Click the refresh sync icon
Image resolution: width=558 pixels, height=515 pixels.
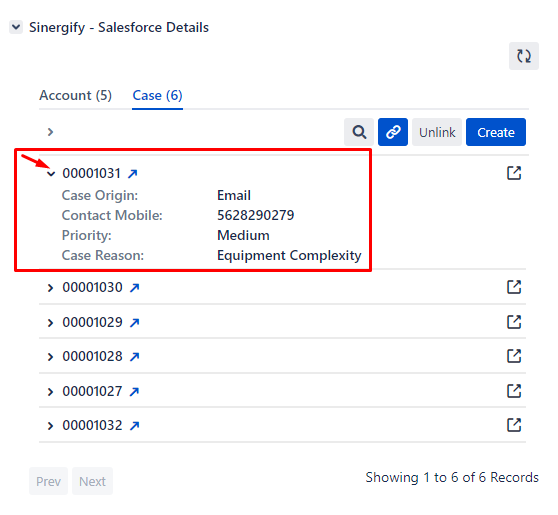pyautogui.click(x=523, y=56)
